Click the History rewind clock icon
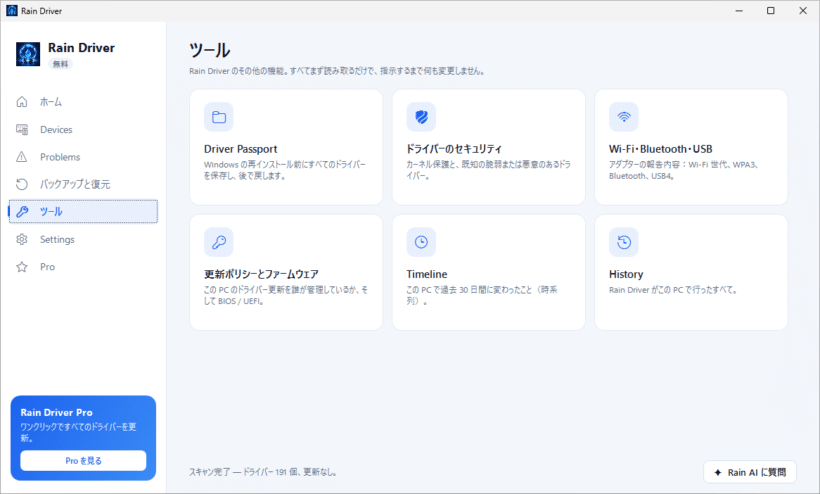820x494 pixels. click(623, 242)
